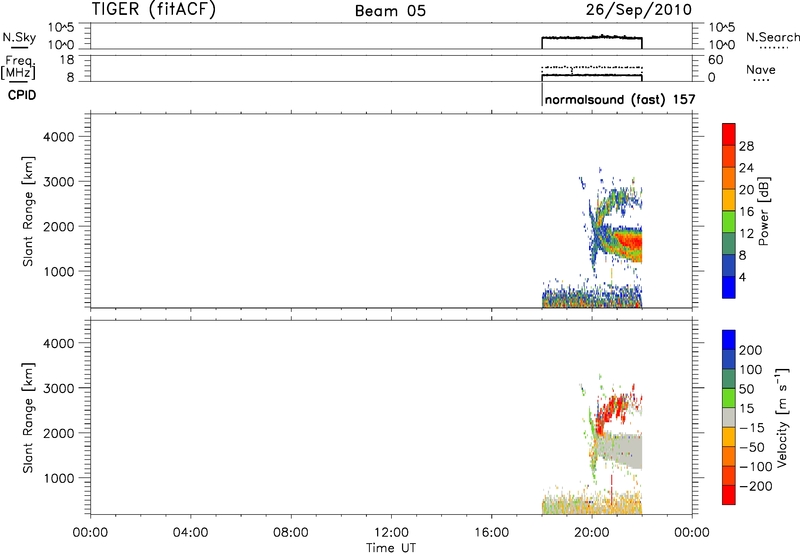Image resolution: width=800 pixels, height=554 pixels.
Task: Click 'Slant Range [km]' label of velocity panel
Action: tap(29, 418)
